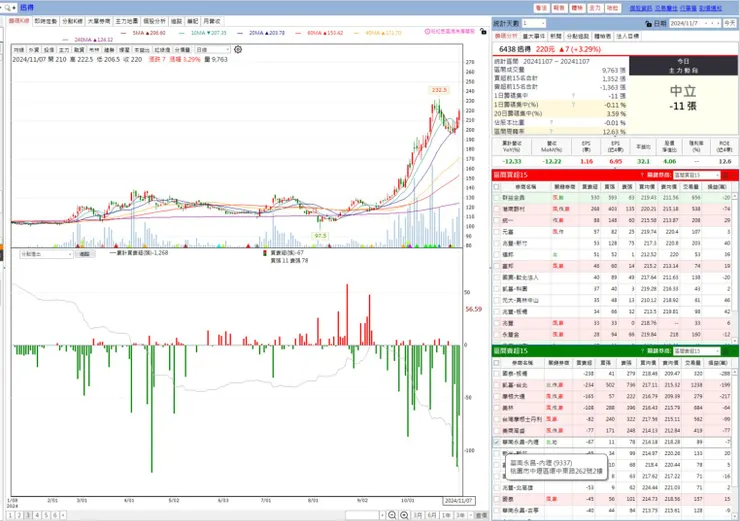
Task: Click scroll-down arrow of buy broker table
Action: point(734,340)
